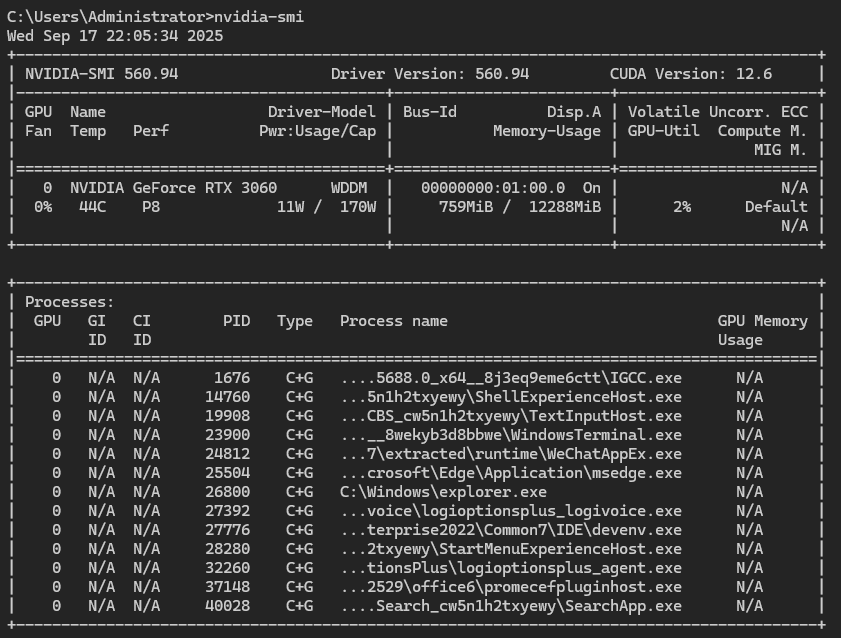Click the Process name column header

pos(394,321)
